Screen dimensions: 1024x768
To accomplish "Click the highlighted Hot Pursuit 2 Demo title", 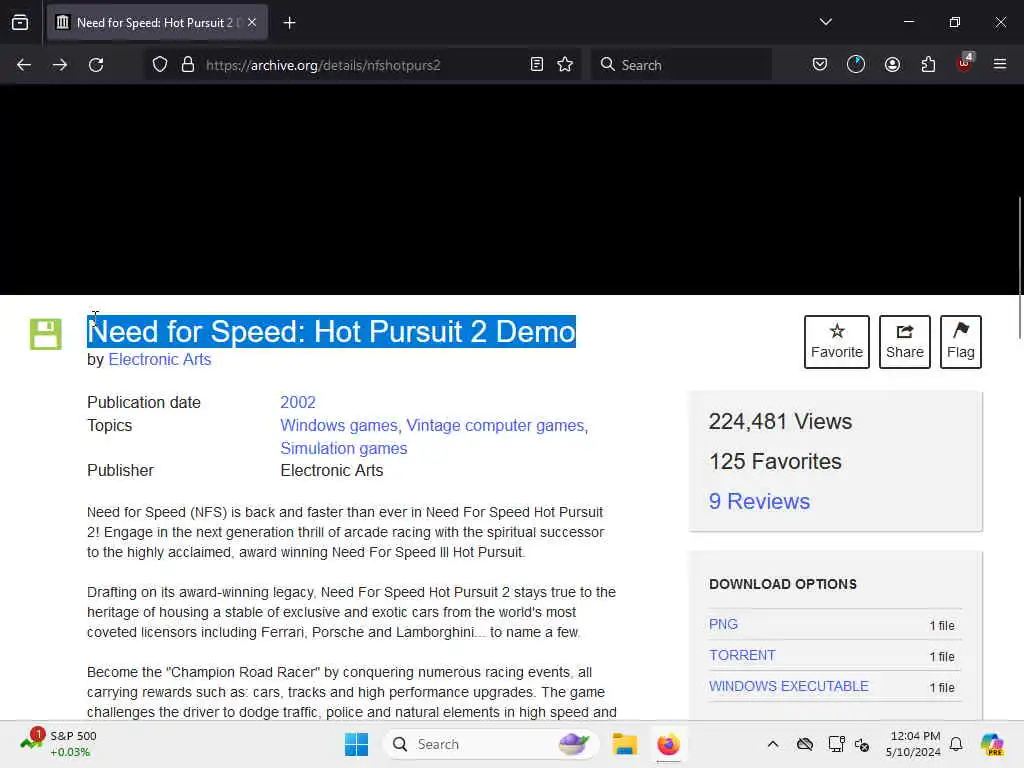I will 331,332.
